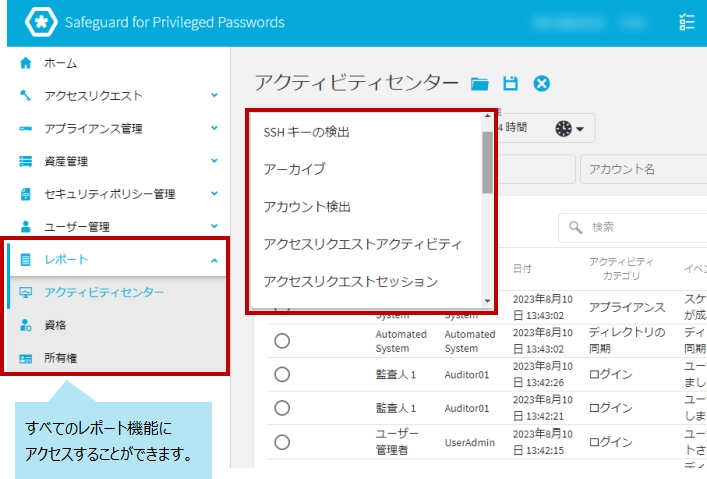
Task: Focus the 検索 search box
Action: [x=633, y=227]
